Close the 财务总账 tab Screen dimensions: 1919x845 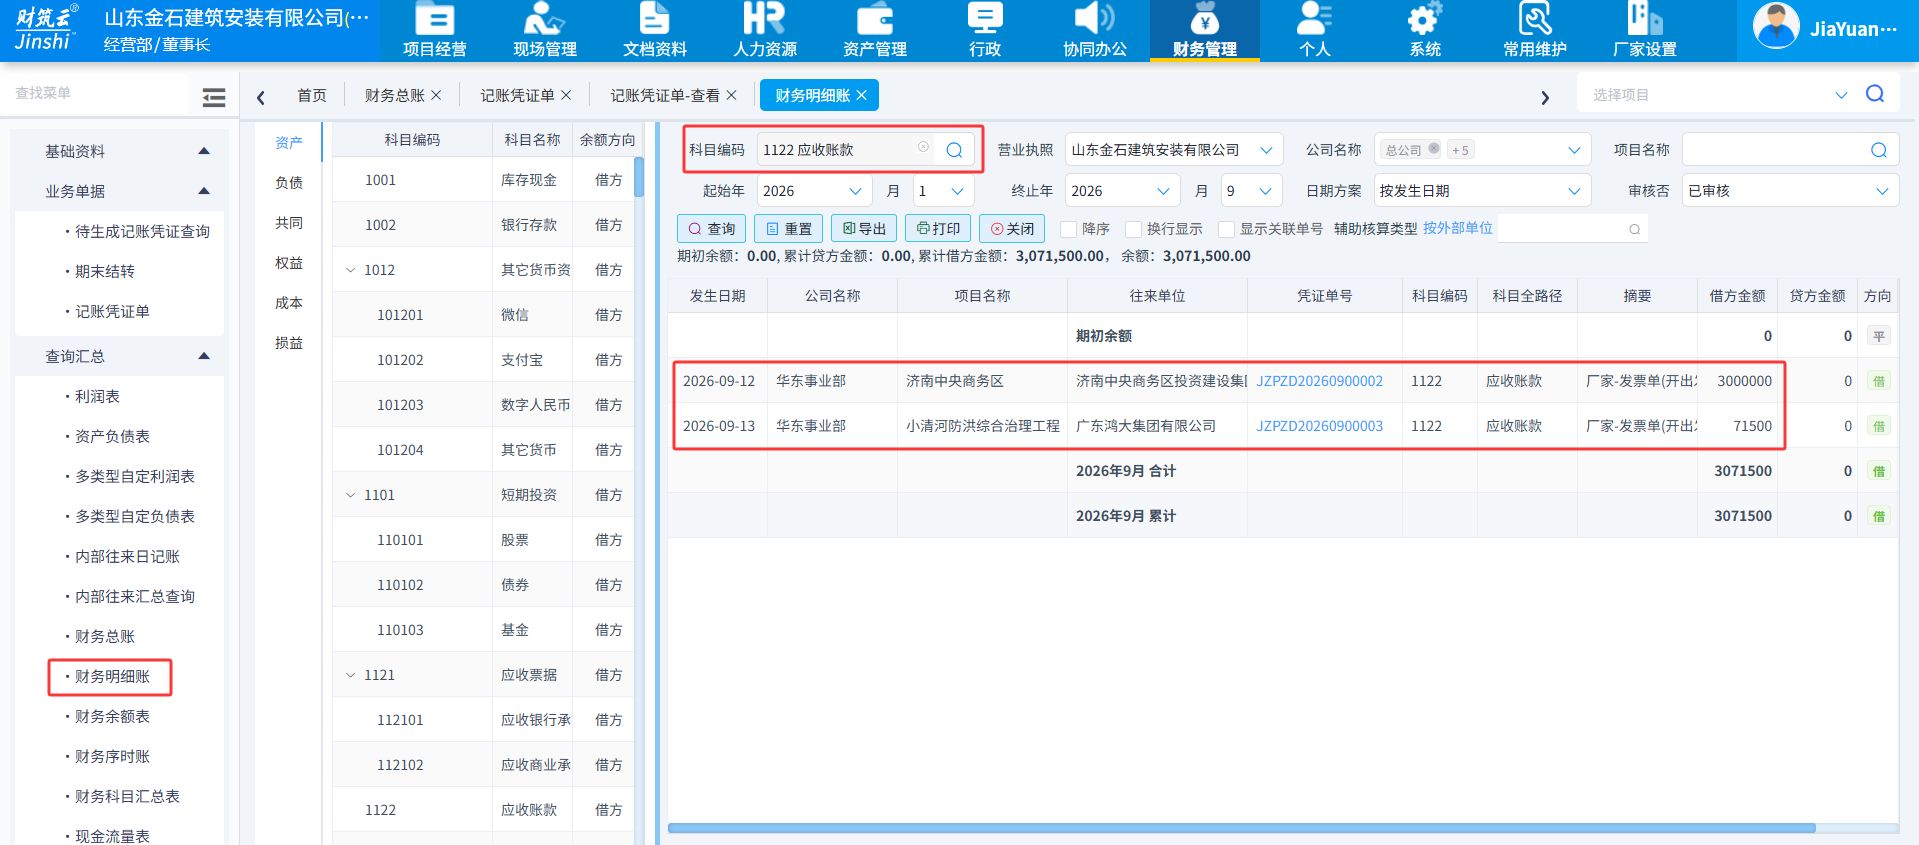click(436, 95)
